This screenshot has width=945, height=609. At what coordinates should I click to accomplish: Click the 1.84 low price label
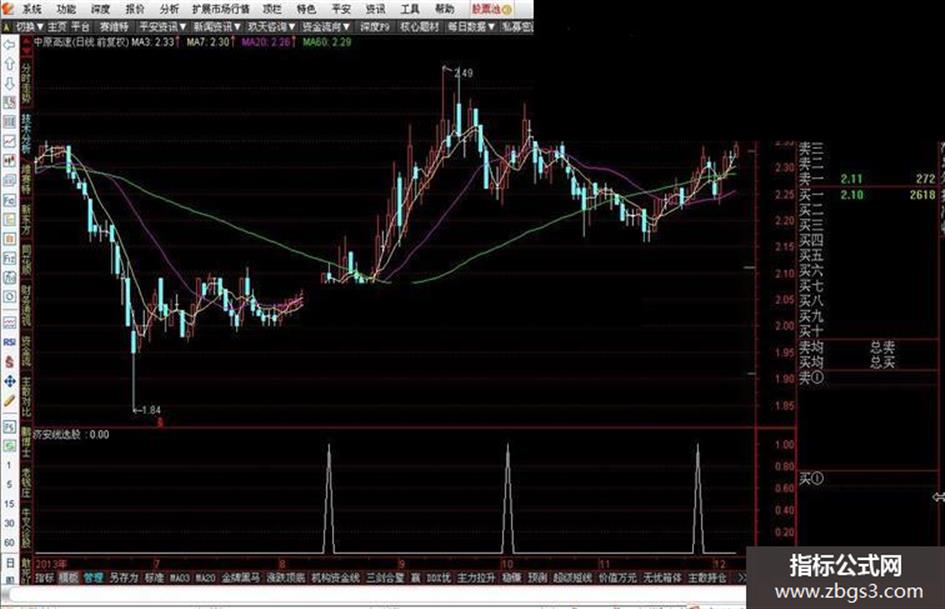151,410
